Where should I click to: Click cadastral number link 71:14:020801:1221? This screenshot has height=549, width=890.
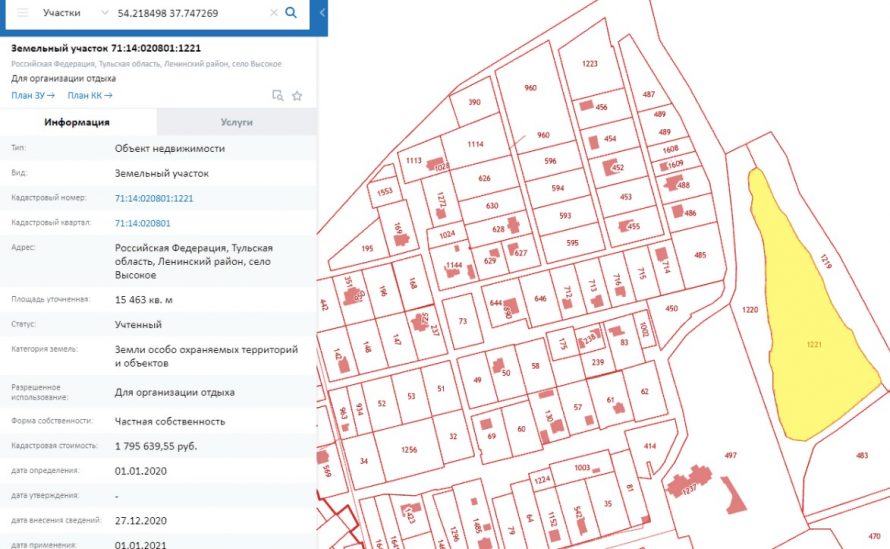[x=154, y=198]
